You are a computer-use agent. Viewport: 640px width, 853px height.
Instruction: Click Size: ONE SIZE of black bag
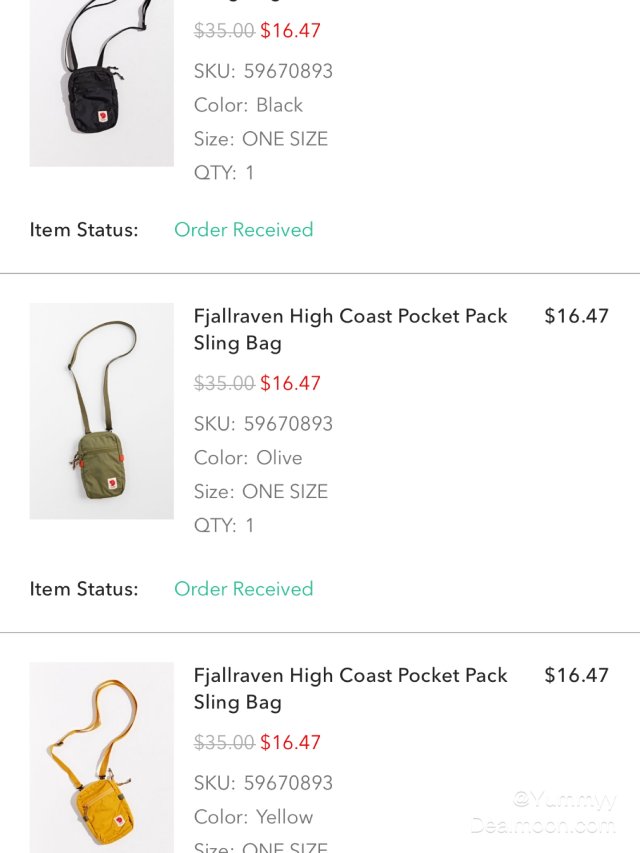point(260,139)
